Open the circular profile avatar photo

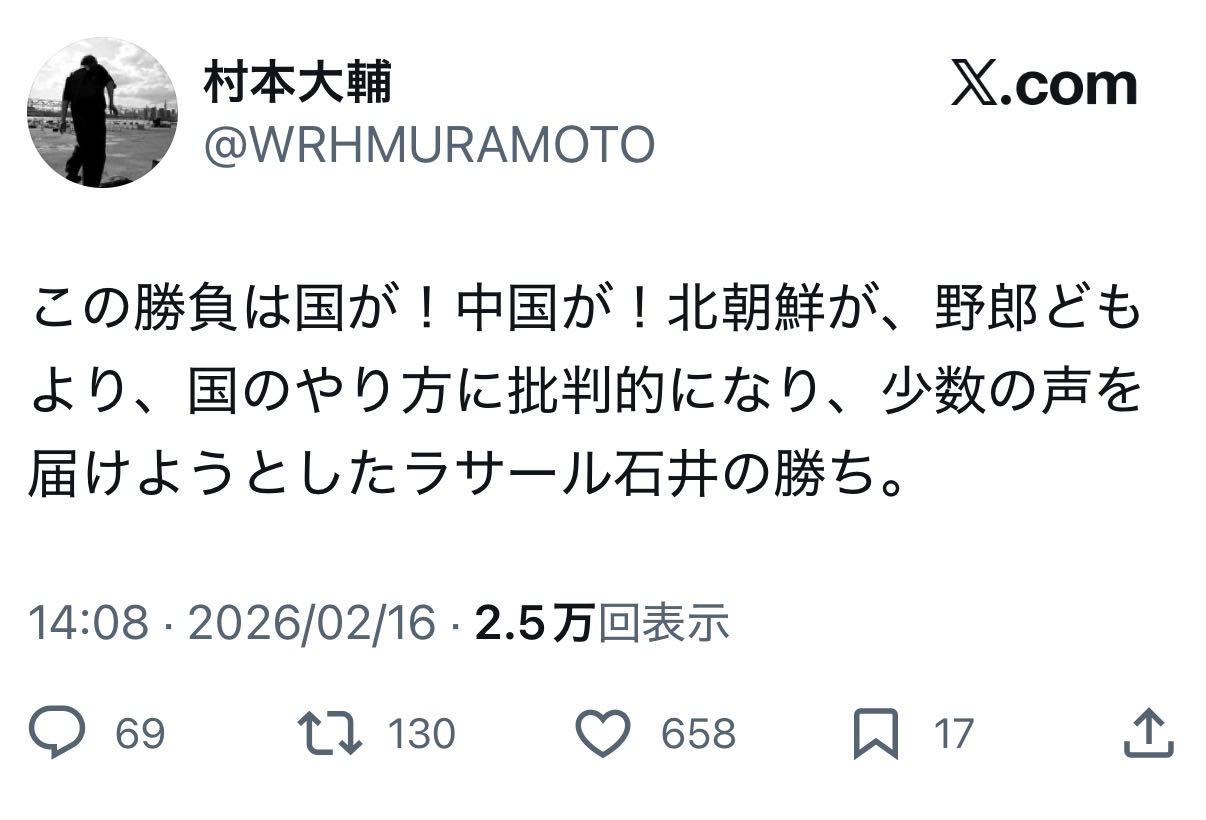pos(102,112)
